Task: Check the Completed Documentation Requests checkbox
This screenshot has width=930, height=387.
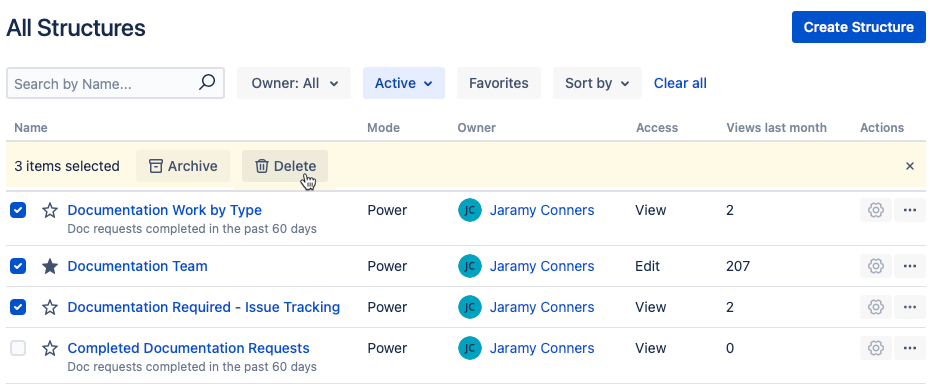Action: coord(18,348)
